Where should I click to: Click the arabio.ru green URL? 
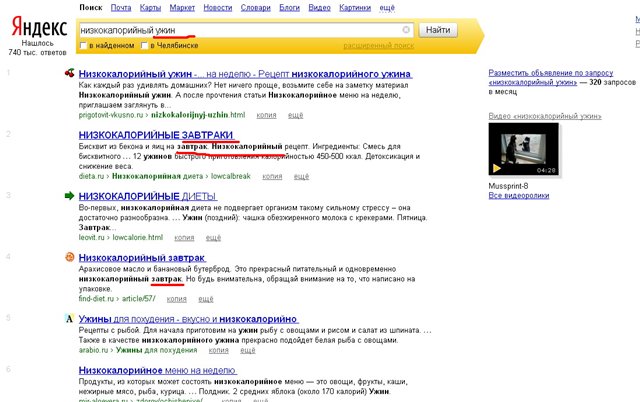pos(93,350)
